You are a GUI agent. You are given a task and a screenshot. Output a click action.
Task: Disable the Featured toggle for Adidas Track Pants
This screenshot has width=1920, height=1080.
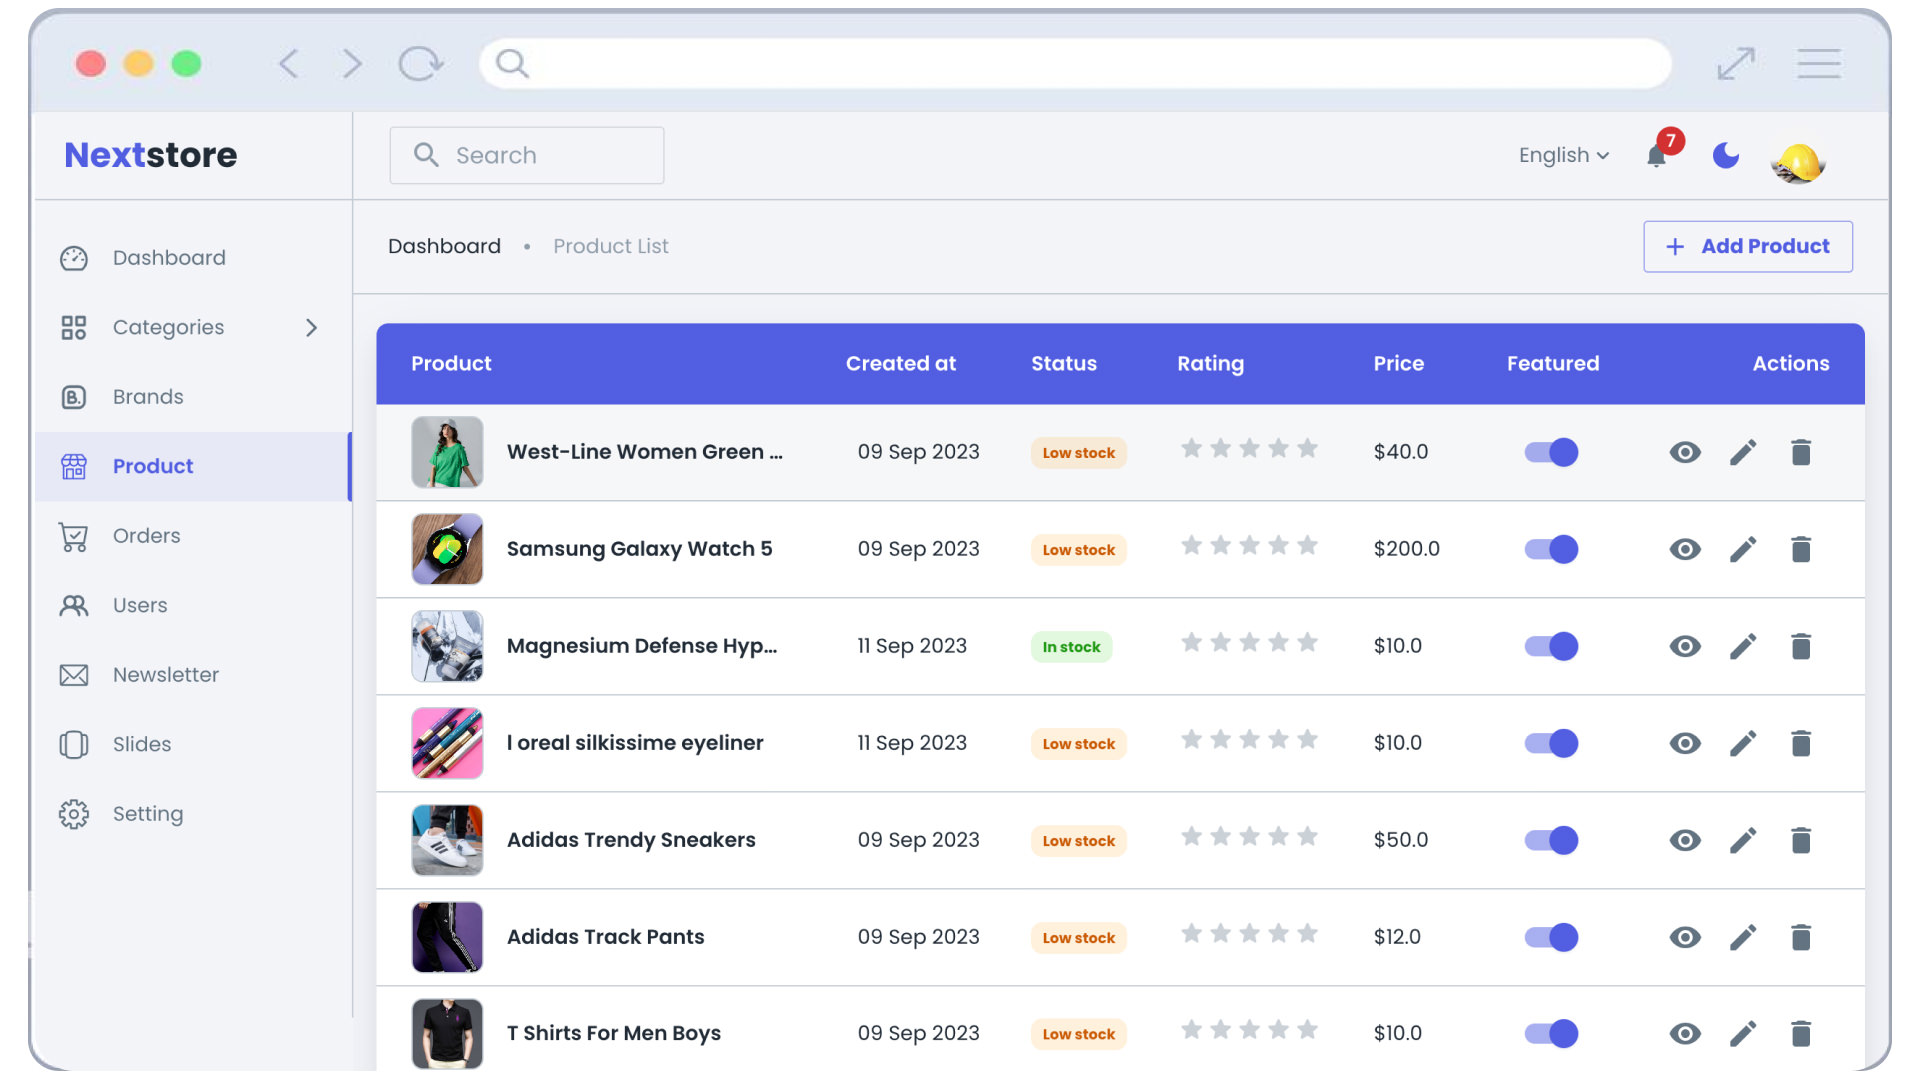pos(1552,936)
